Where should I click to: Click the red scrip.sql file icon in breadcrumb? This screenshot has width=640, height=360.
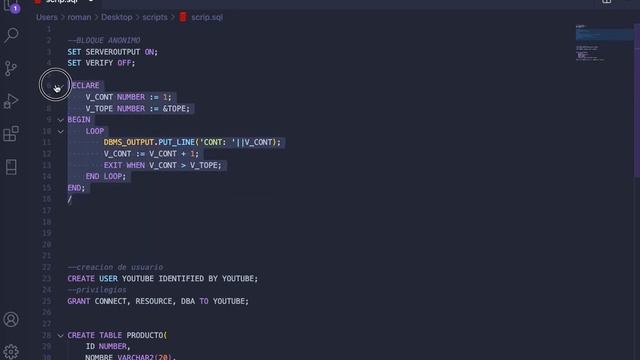pyautogui.click(x=183, y=17)
